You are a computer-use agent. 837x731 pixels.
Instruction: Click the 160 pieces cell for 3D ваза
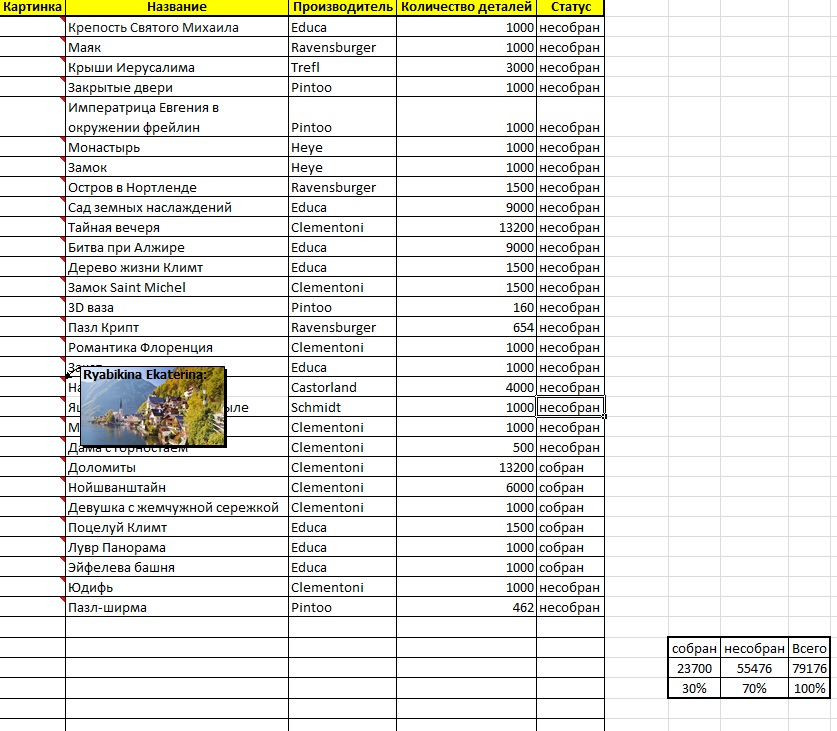click(466, 307)
